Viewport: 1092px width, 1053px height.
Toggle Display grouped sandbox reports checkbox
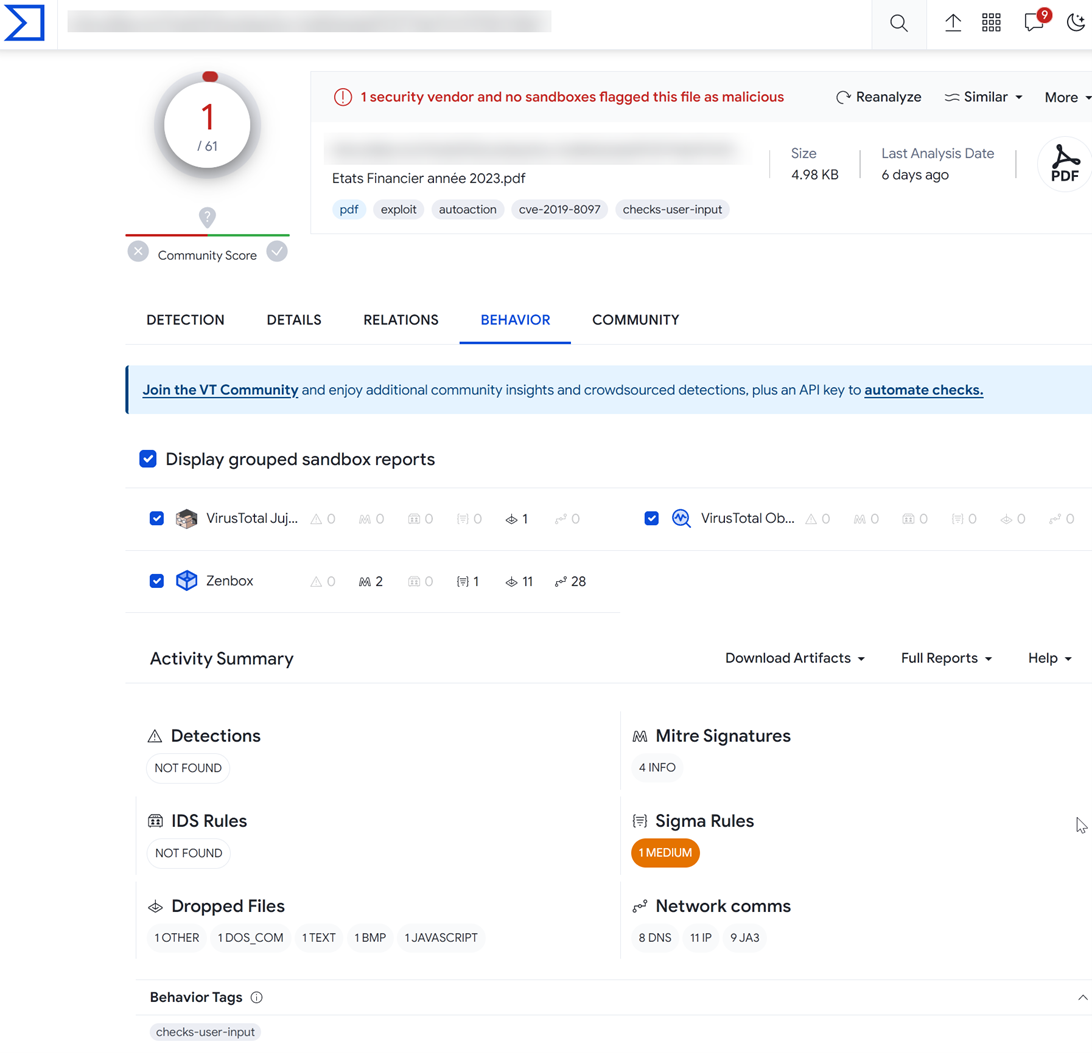pos(148,459)
